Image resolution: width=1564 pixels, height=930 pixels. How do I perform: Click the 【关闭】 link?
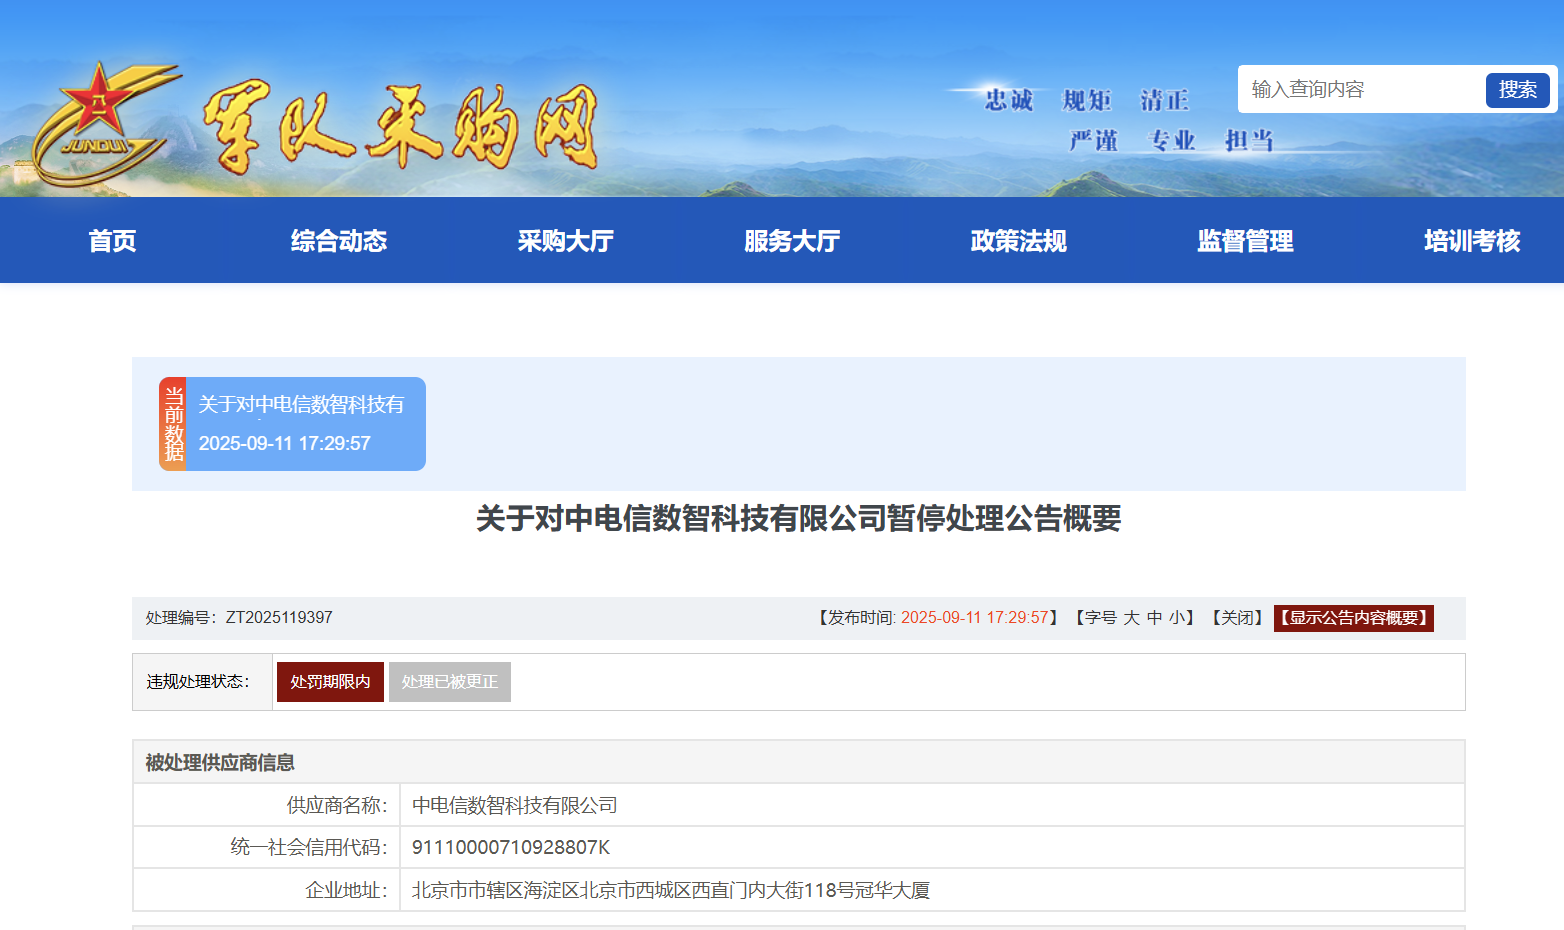pyautogui.click(x=1238, y=618)
